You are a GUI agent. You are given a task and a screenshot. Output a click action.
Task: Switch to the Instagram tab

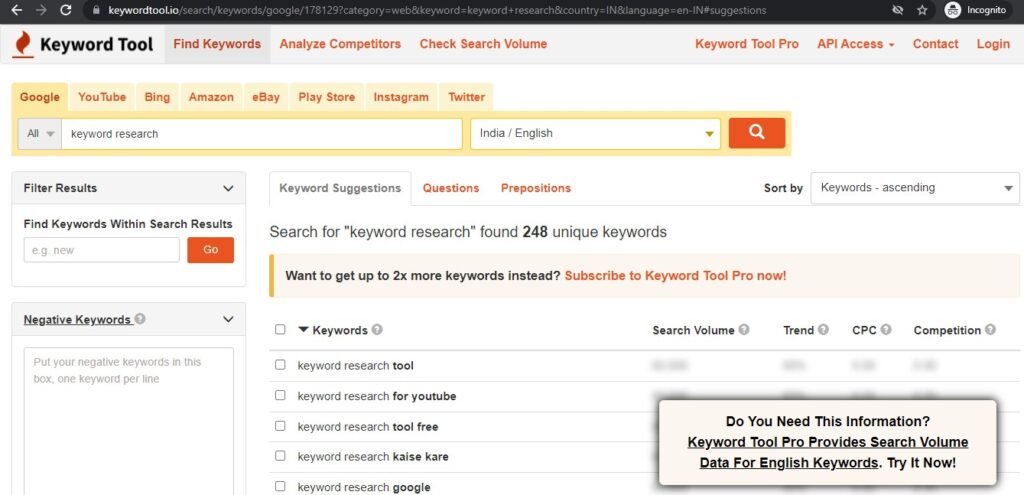tap(401, 97)
